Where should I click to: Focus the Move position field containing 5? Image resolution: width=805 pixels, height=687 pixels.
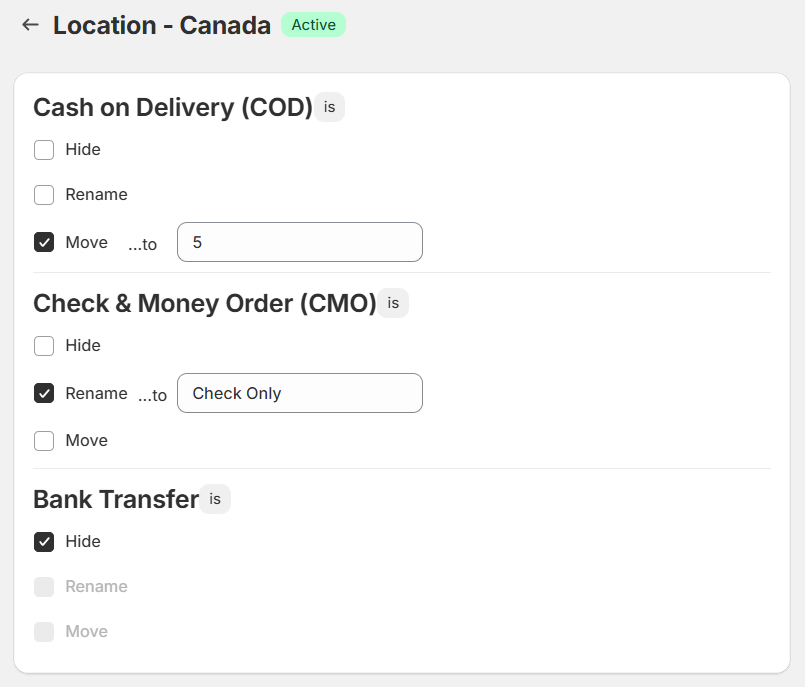click(x=299, y=242)
